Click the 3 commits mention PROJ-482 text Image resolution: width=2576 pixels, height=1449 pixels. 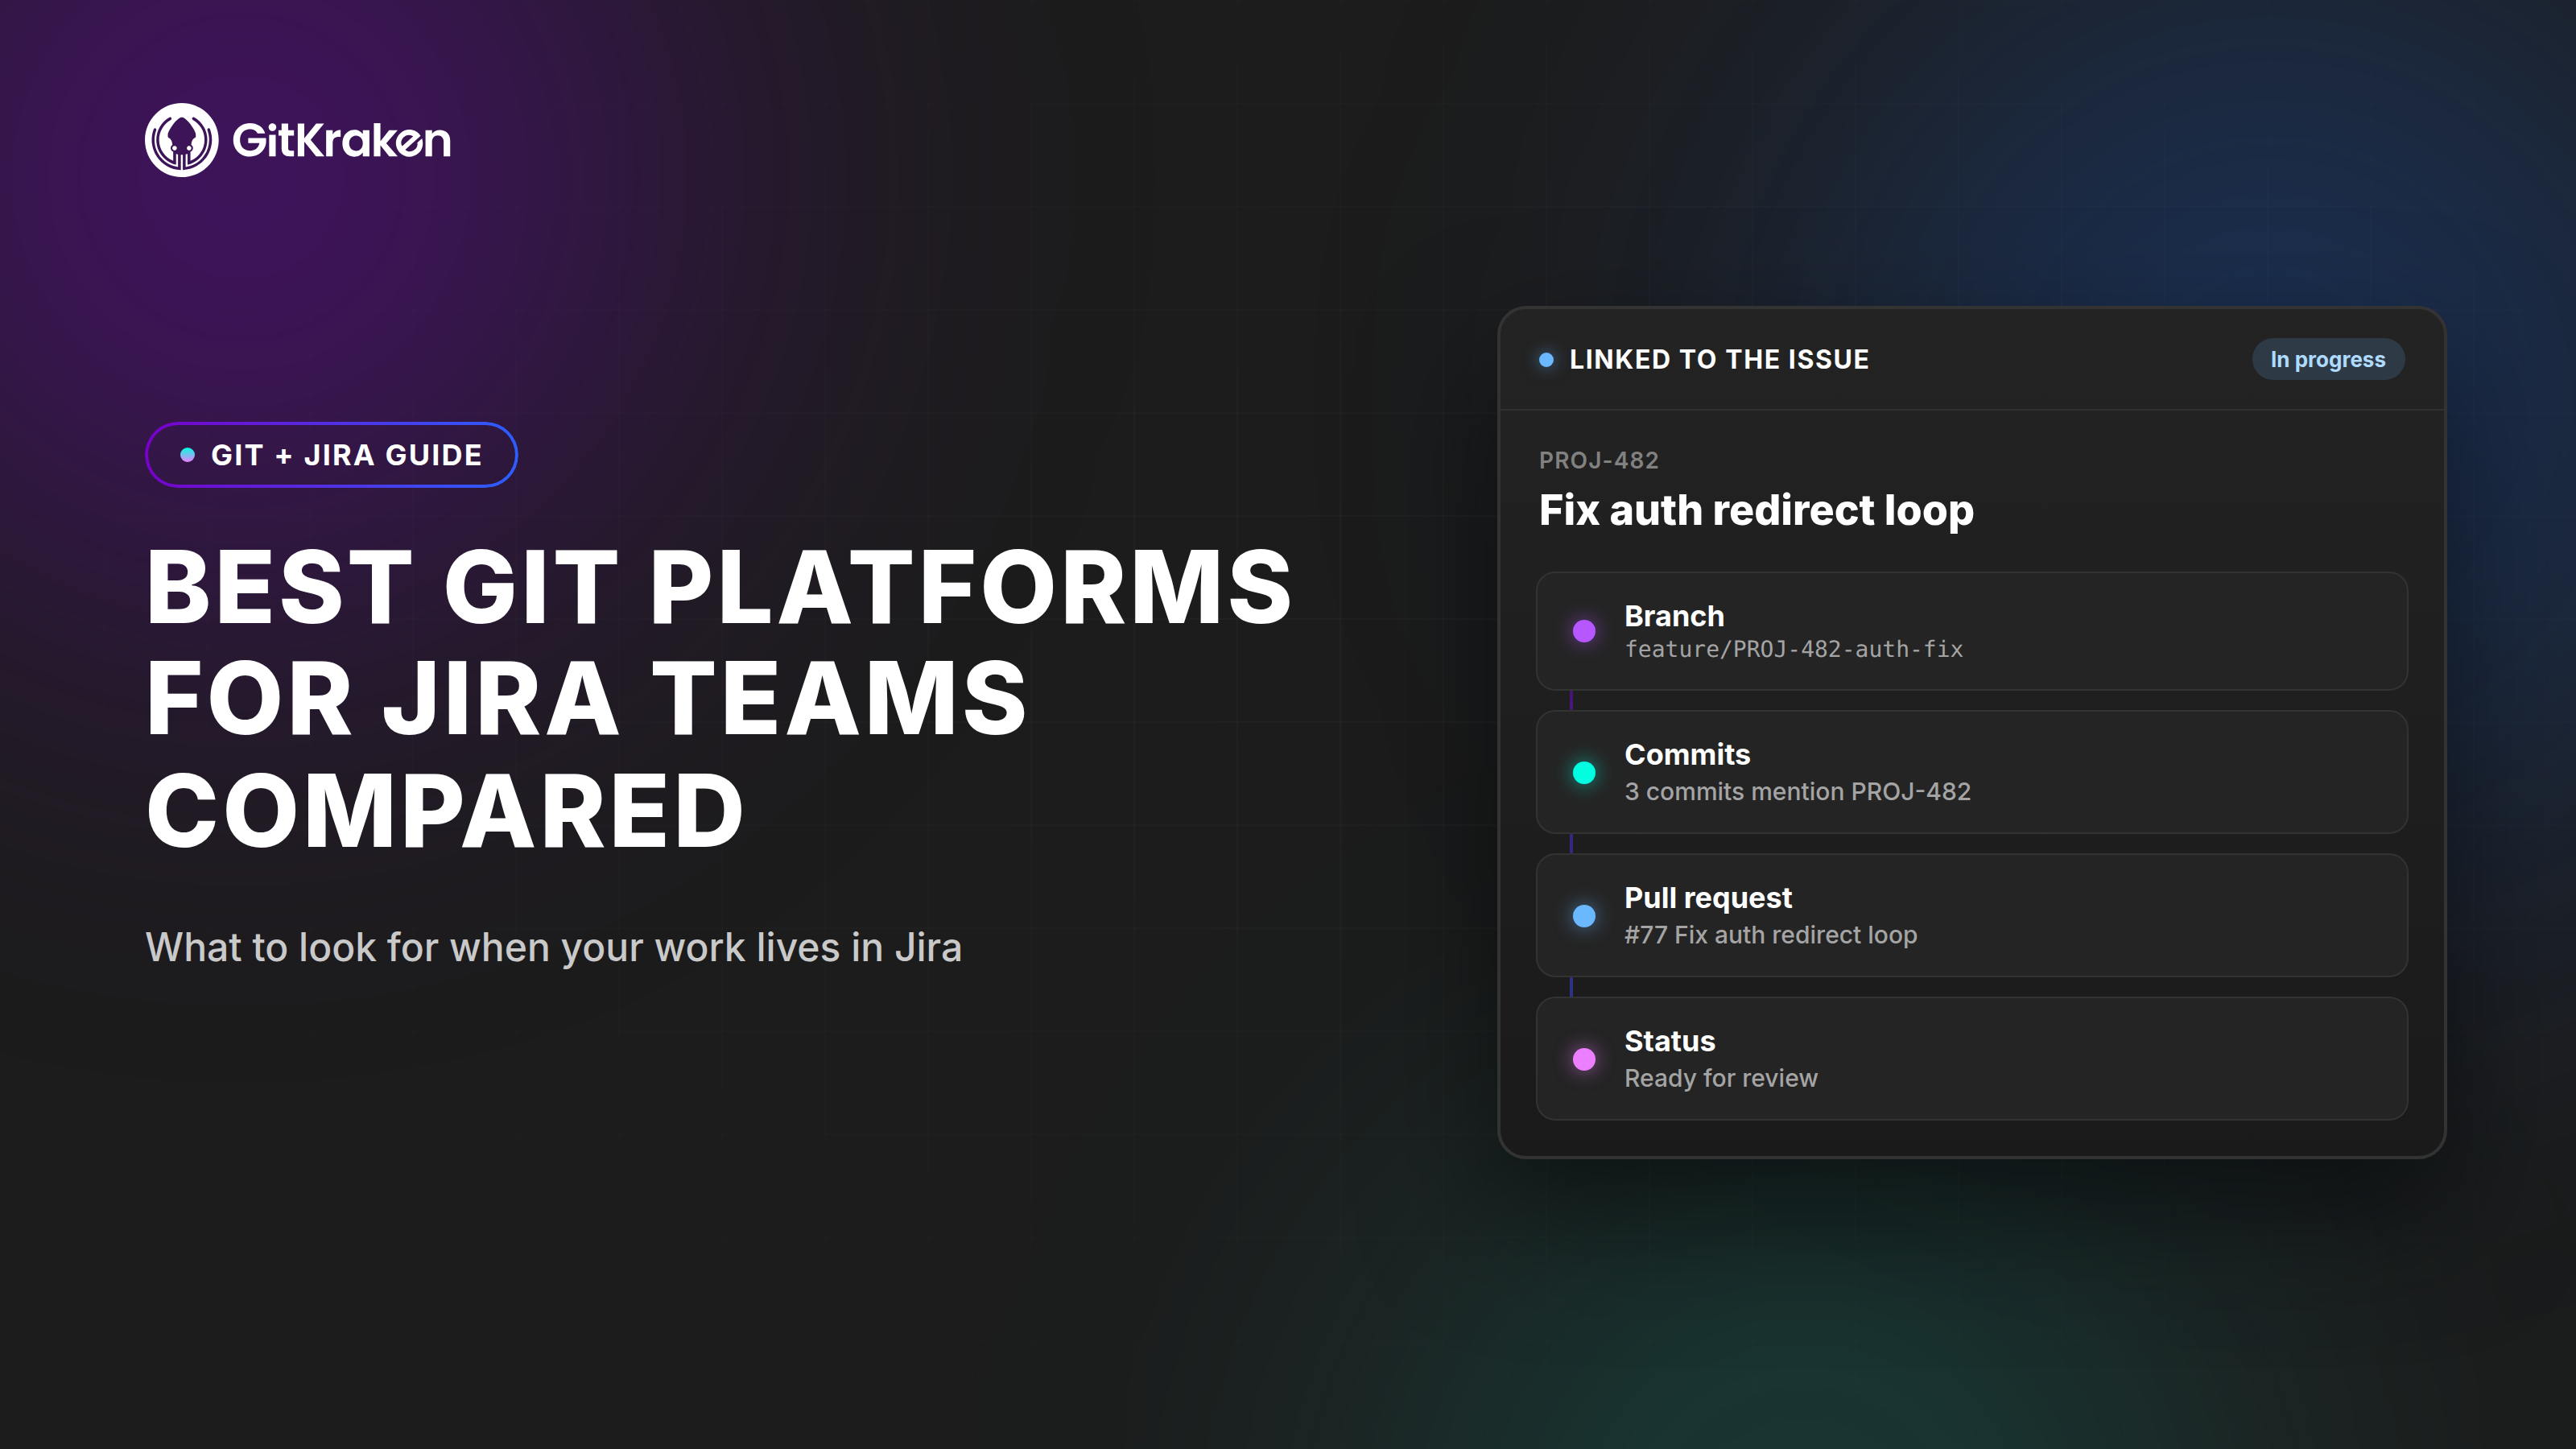pos(1797,791)
